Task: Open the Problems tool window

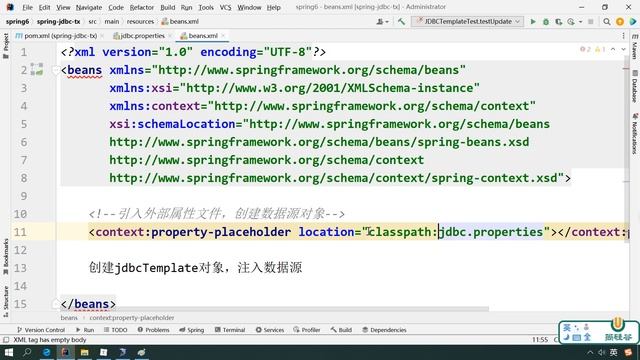Action: pyautogui.click(x=153, y=330)
